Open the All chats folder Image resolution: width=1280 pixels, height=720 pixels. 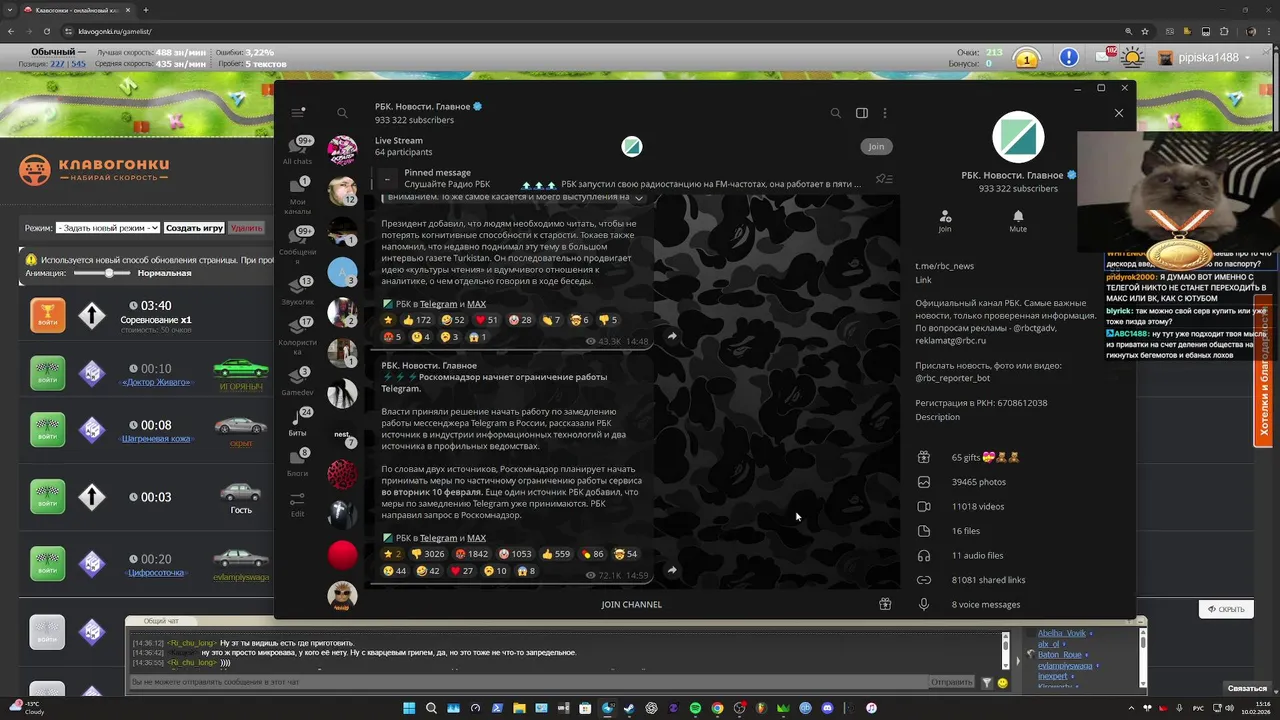point(298,151)
